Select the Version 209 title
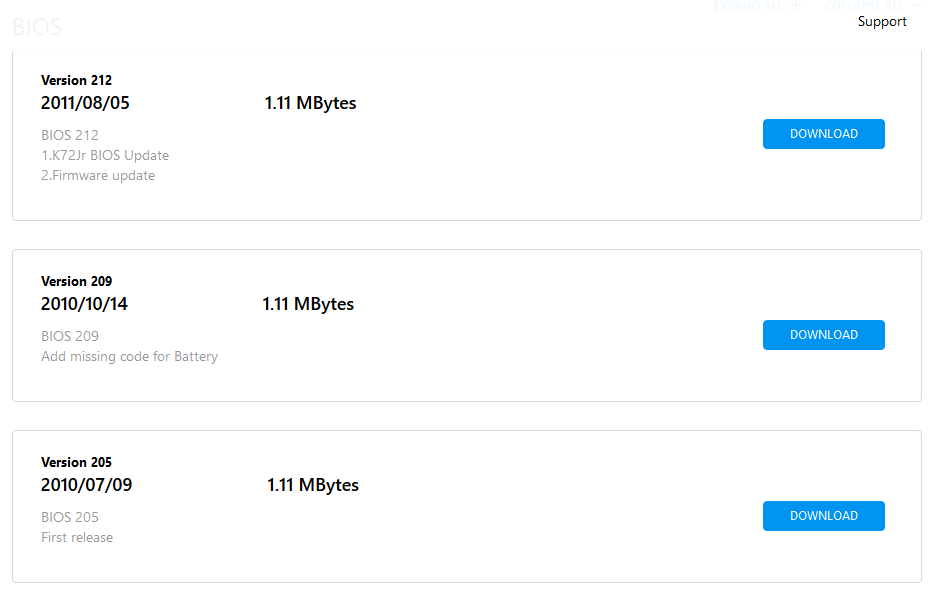Viewport: 942px width, 593px height. coord(76,281)
